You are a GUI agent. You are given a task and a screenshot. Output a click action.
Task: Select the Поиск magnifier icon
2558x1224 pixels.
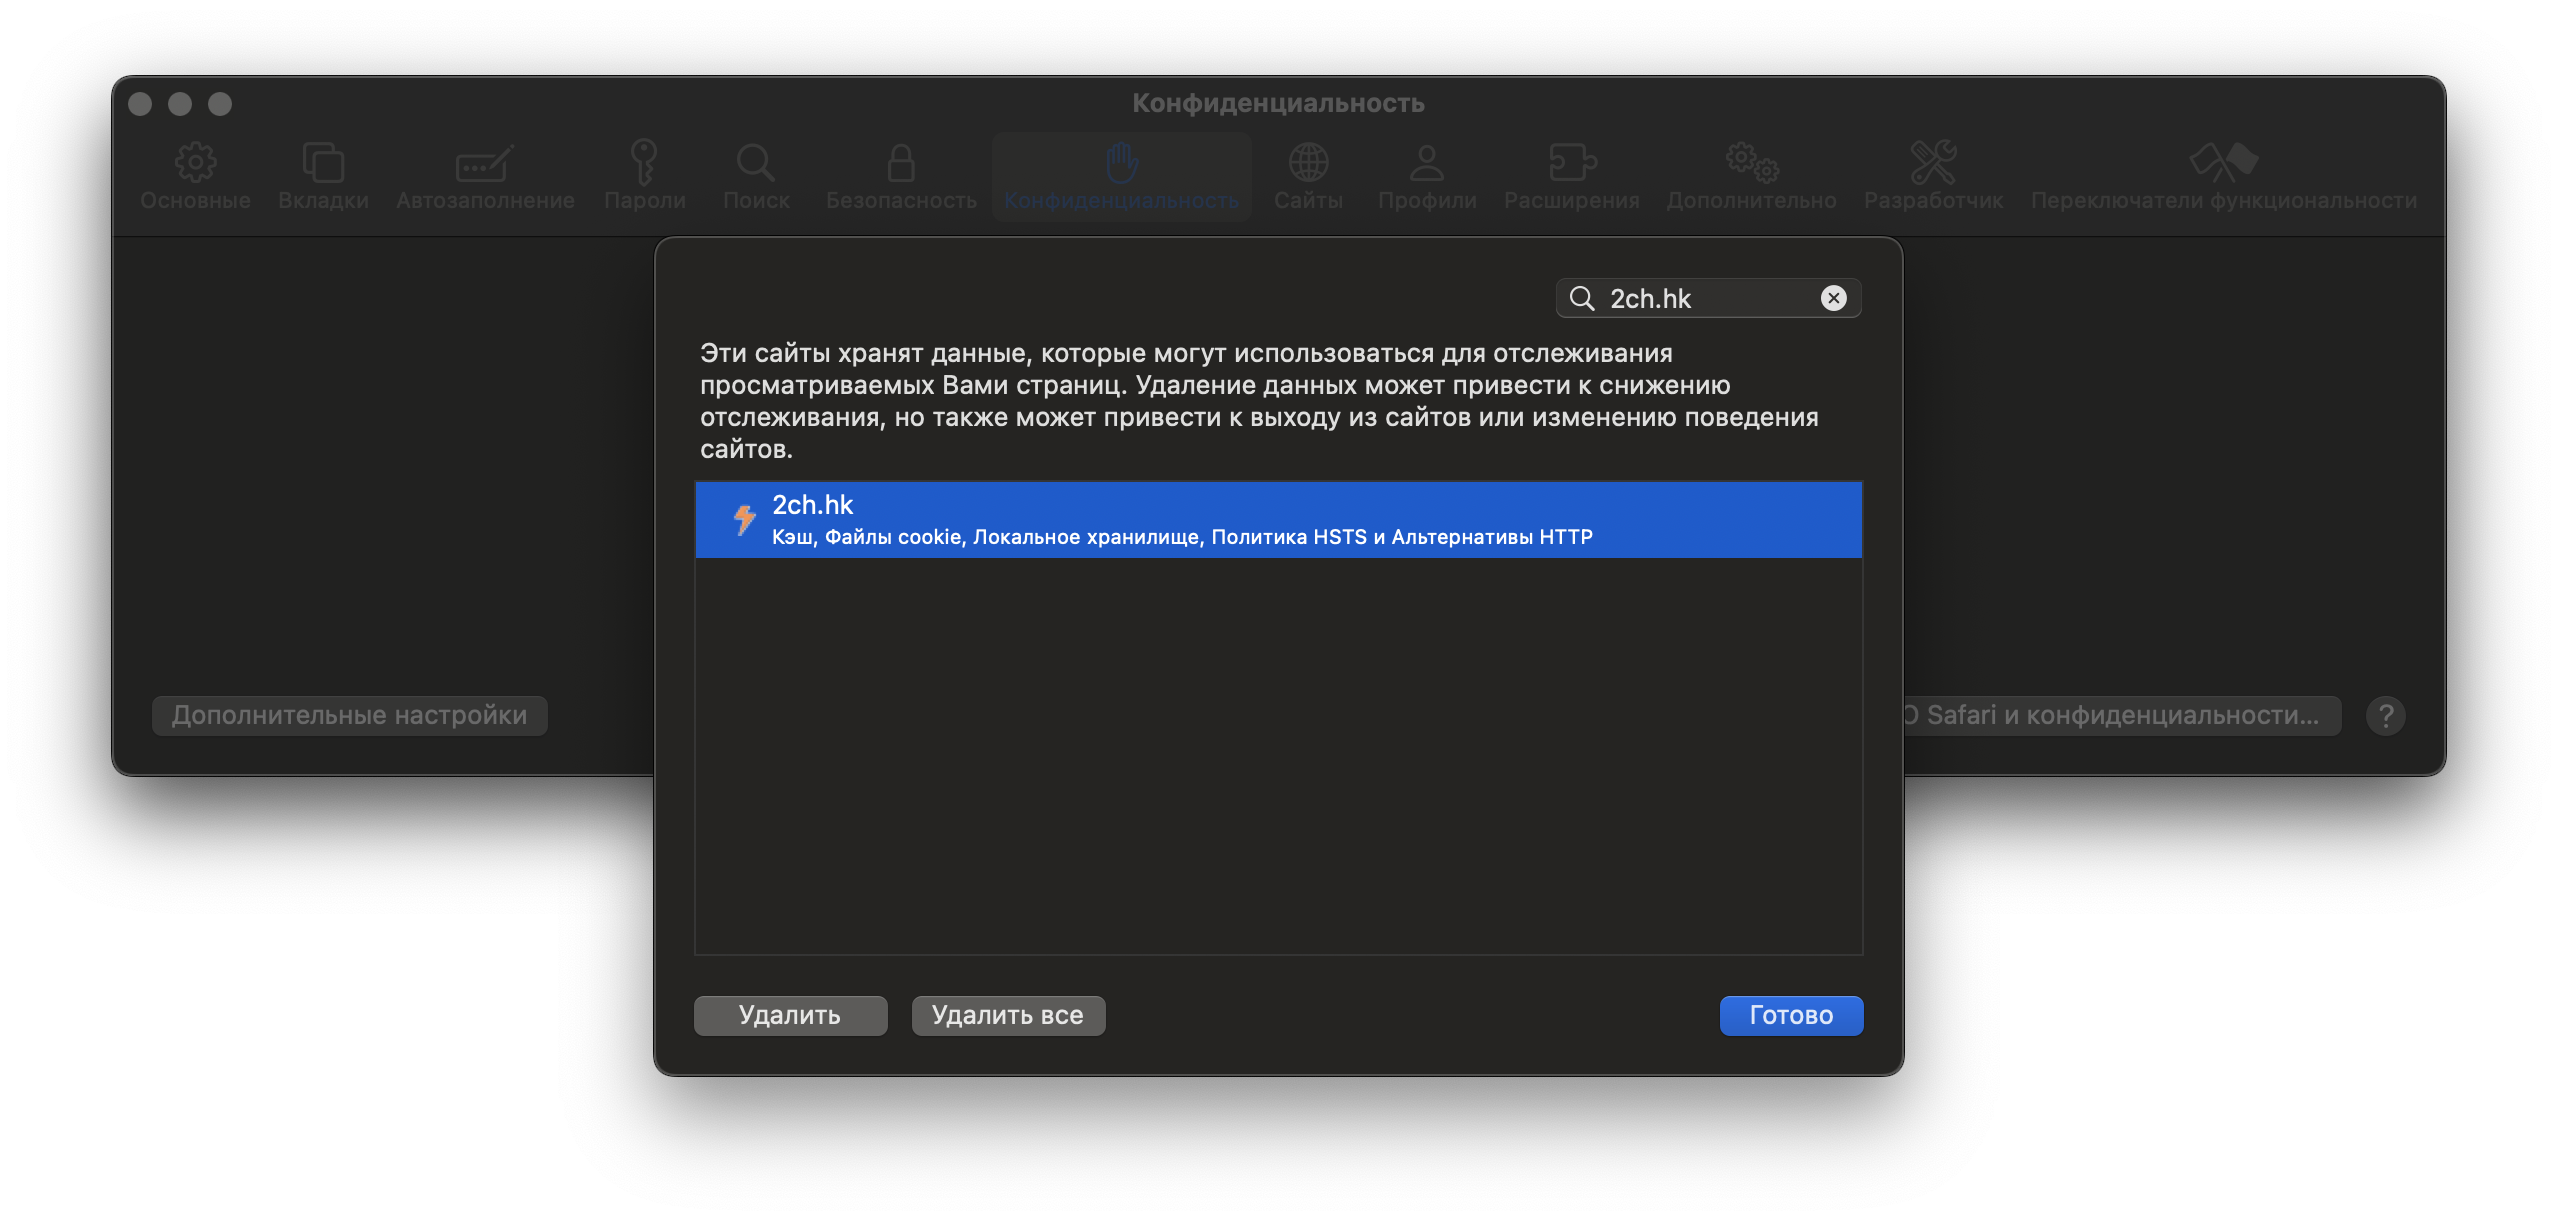tap(756, 162)
